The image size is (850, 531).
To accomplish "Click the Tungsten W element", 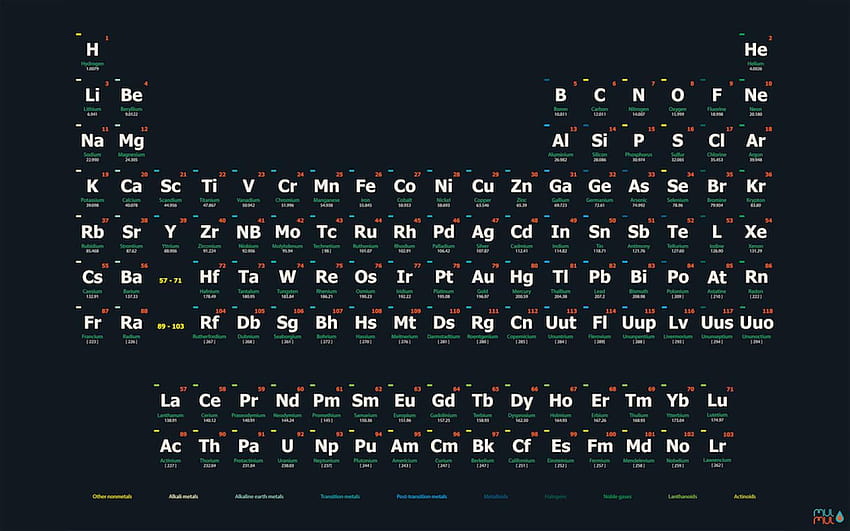I will click(x=288, y=280).
